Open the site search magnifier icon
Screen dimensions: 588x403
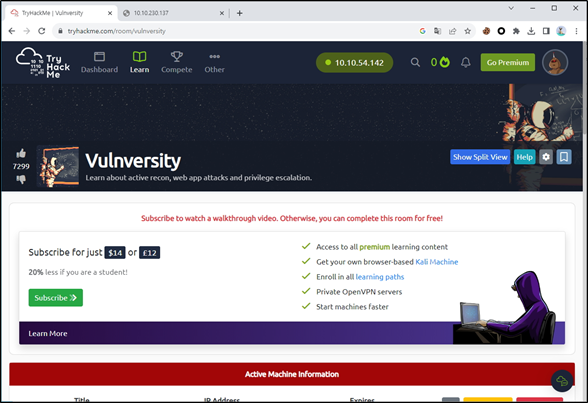pos(415,62)
